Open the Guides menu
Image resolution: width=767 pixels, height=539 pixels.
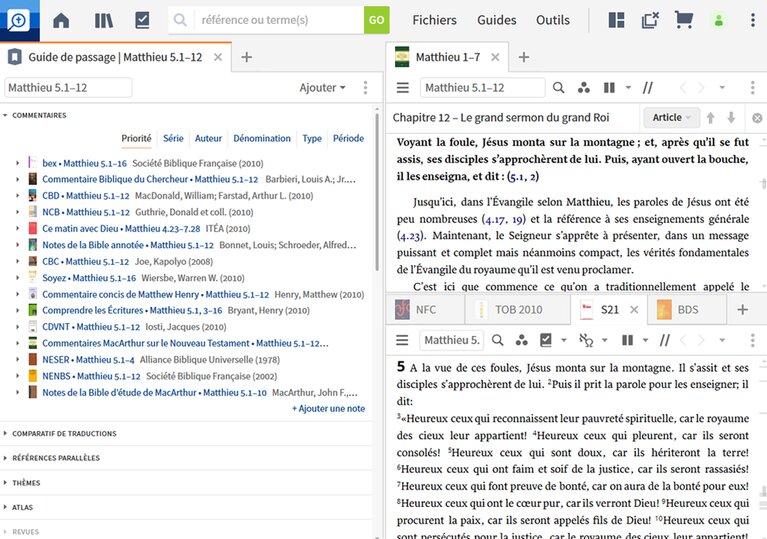click(x=496, y=20)
